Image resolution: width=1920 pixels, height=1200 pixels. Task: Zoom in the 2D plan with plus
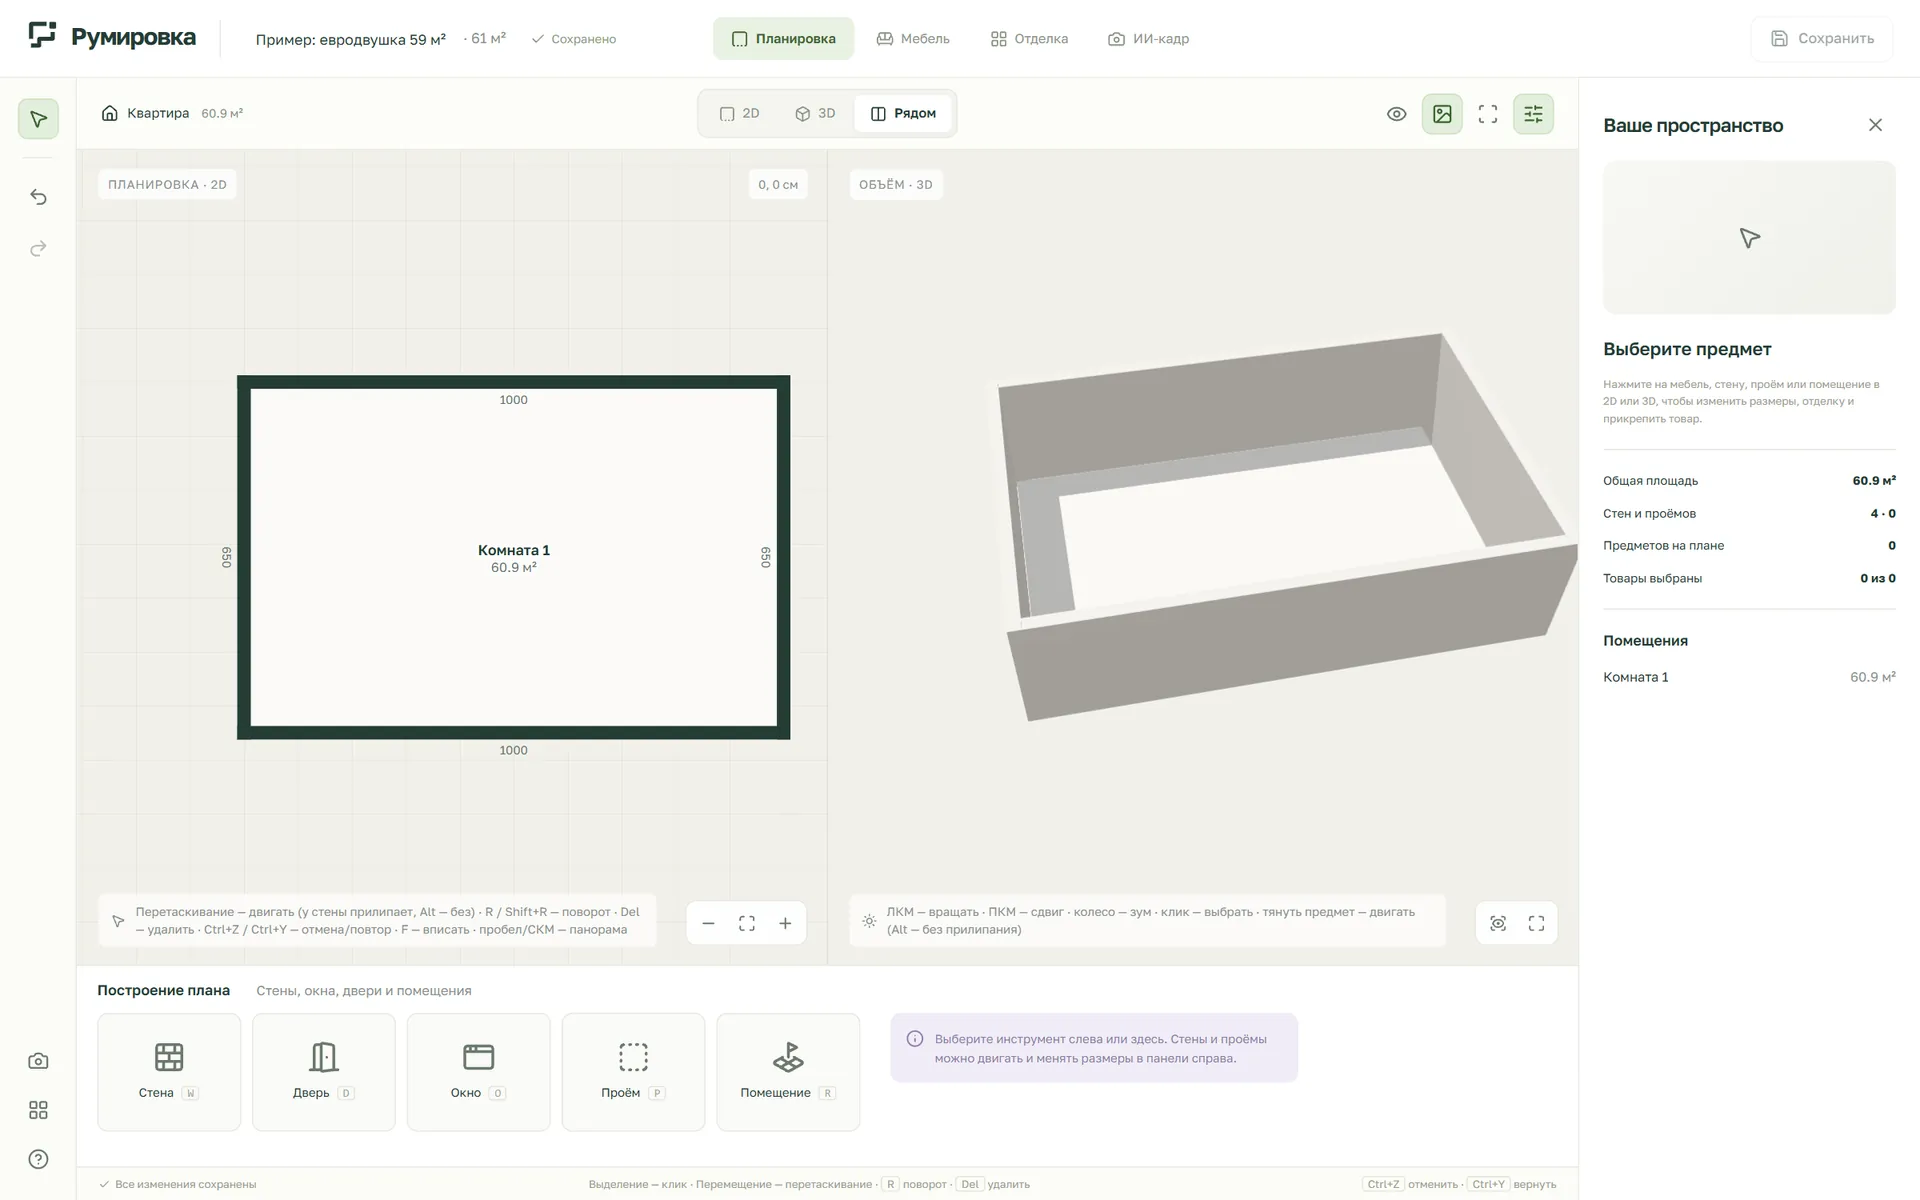point(785,923)
